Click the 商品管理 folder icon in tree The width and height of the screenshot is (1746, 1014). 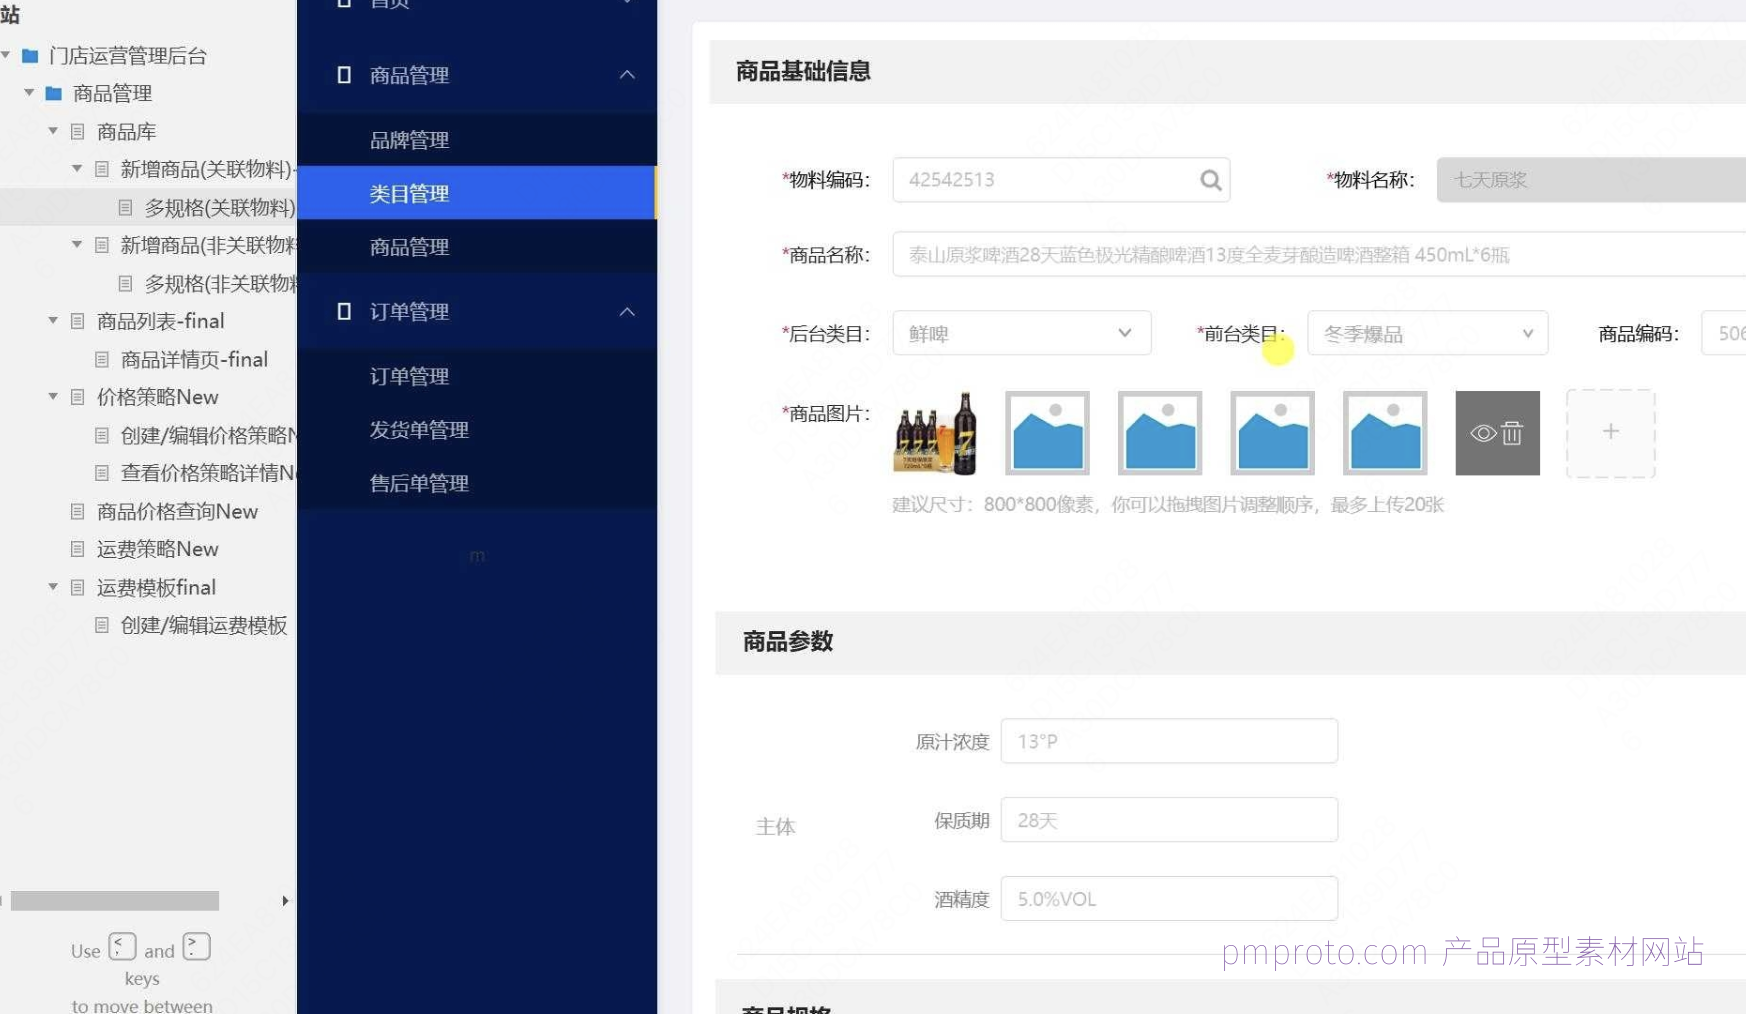54,93
